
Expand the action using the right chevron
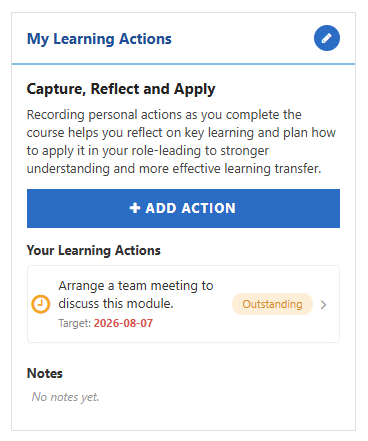pos(323,305)
